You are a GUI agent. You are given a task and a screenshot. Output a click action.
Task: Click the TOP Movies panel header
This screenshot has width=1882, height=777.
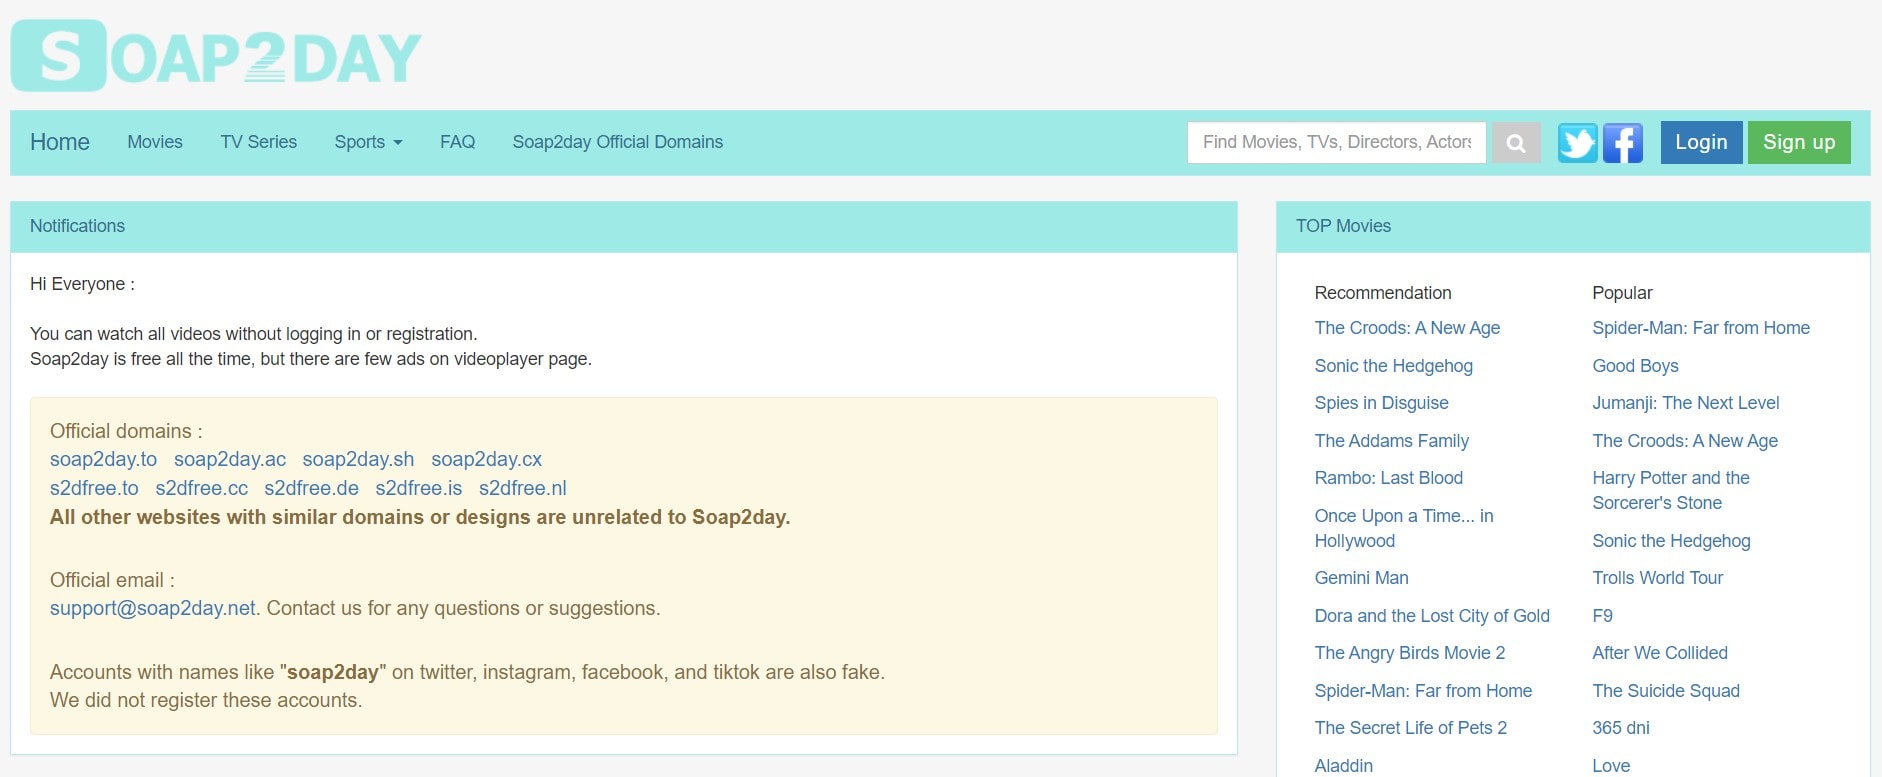tap(1573, 227)
